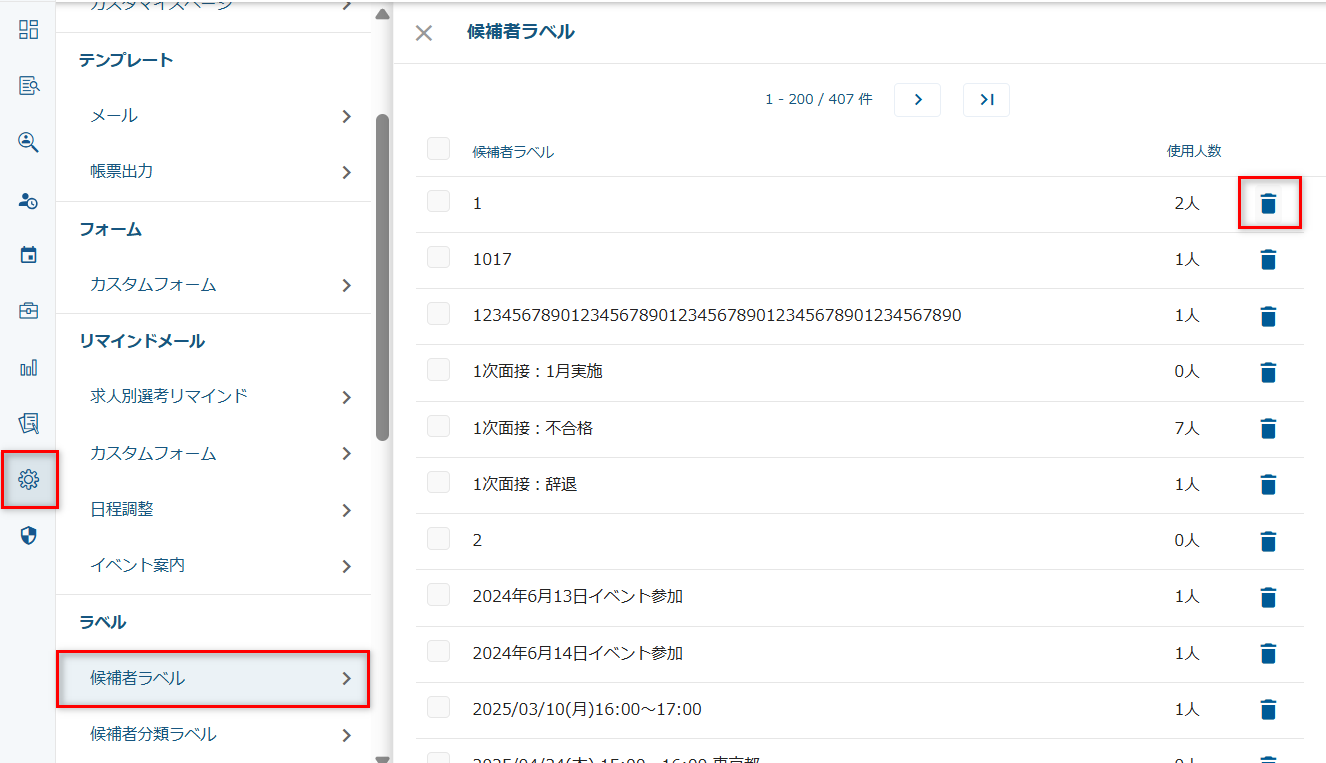1326x763 pixels.
Task: Open the settings gear icon in sidebar
Action: point(29,480)
